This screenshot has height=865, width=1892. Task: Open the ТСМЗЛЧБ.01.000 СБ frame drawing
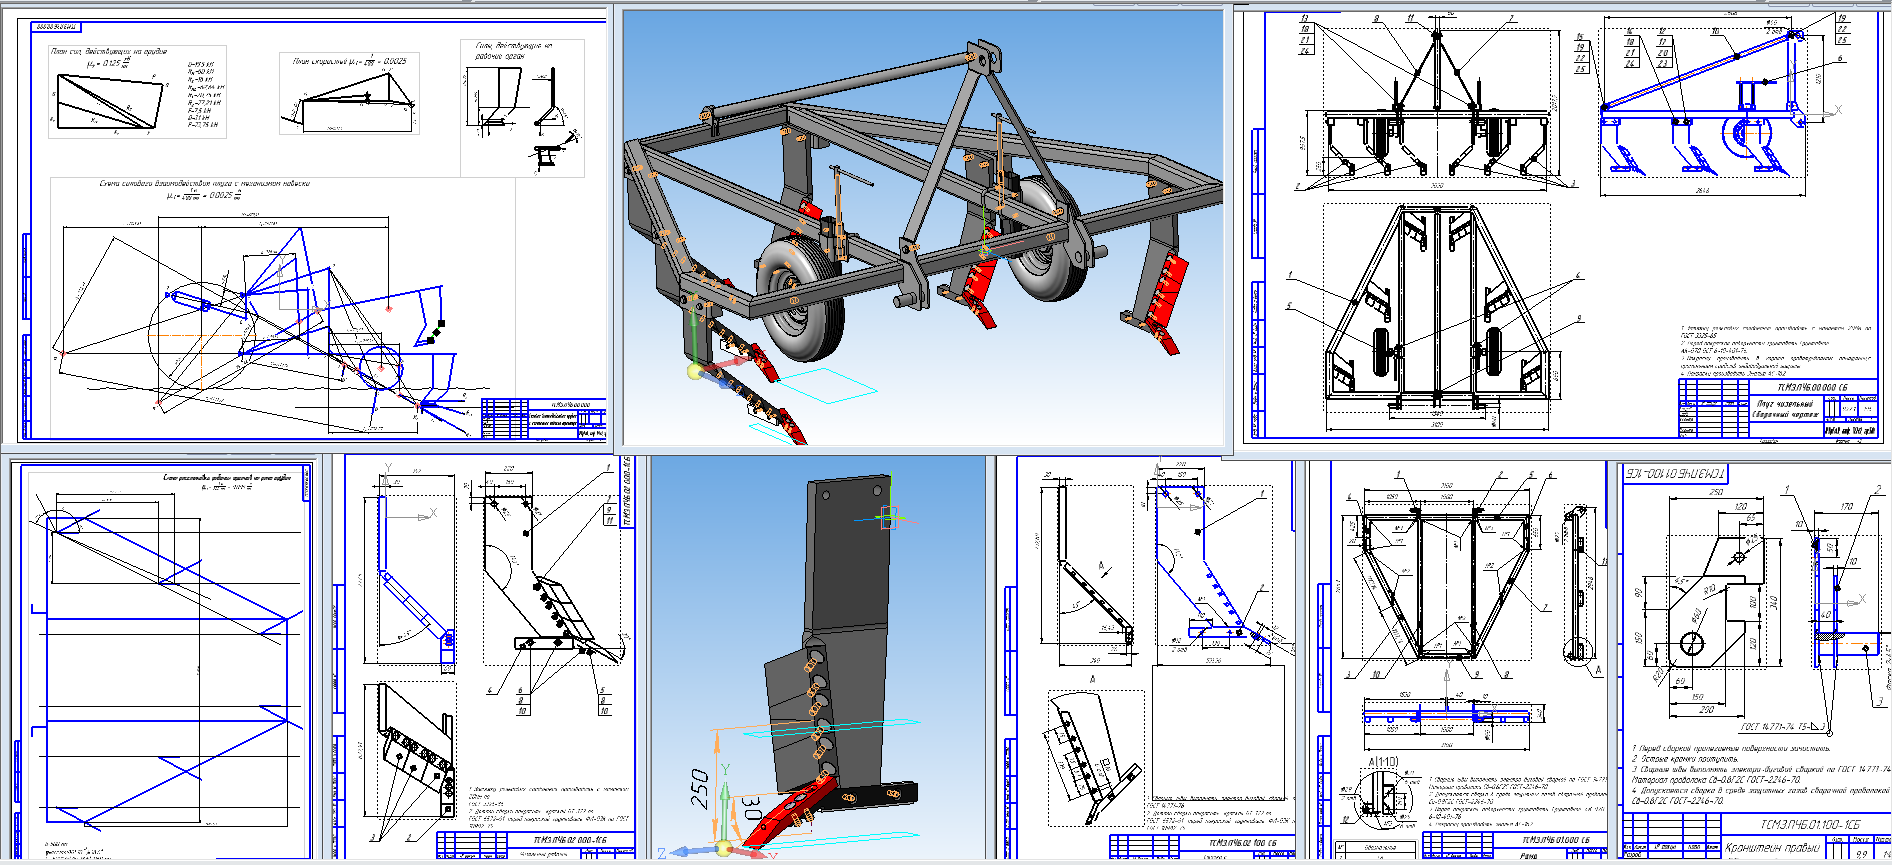point(1460,660)
